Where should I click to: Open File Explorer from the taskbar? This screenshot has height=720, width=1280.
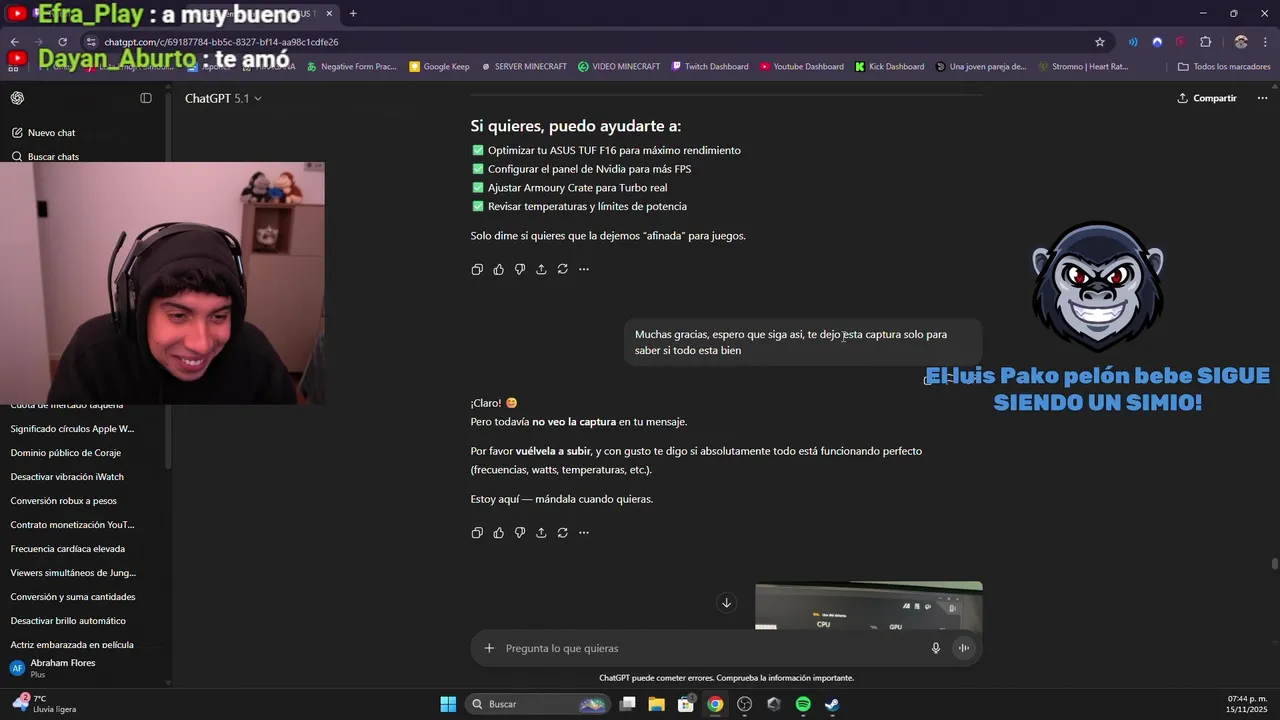(656, 704)
